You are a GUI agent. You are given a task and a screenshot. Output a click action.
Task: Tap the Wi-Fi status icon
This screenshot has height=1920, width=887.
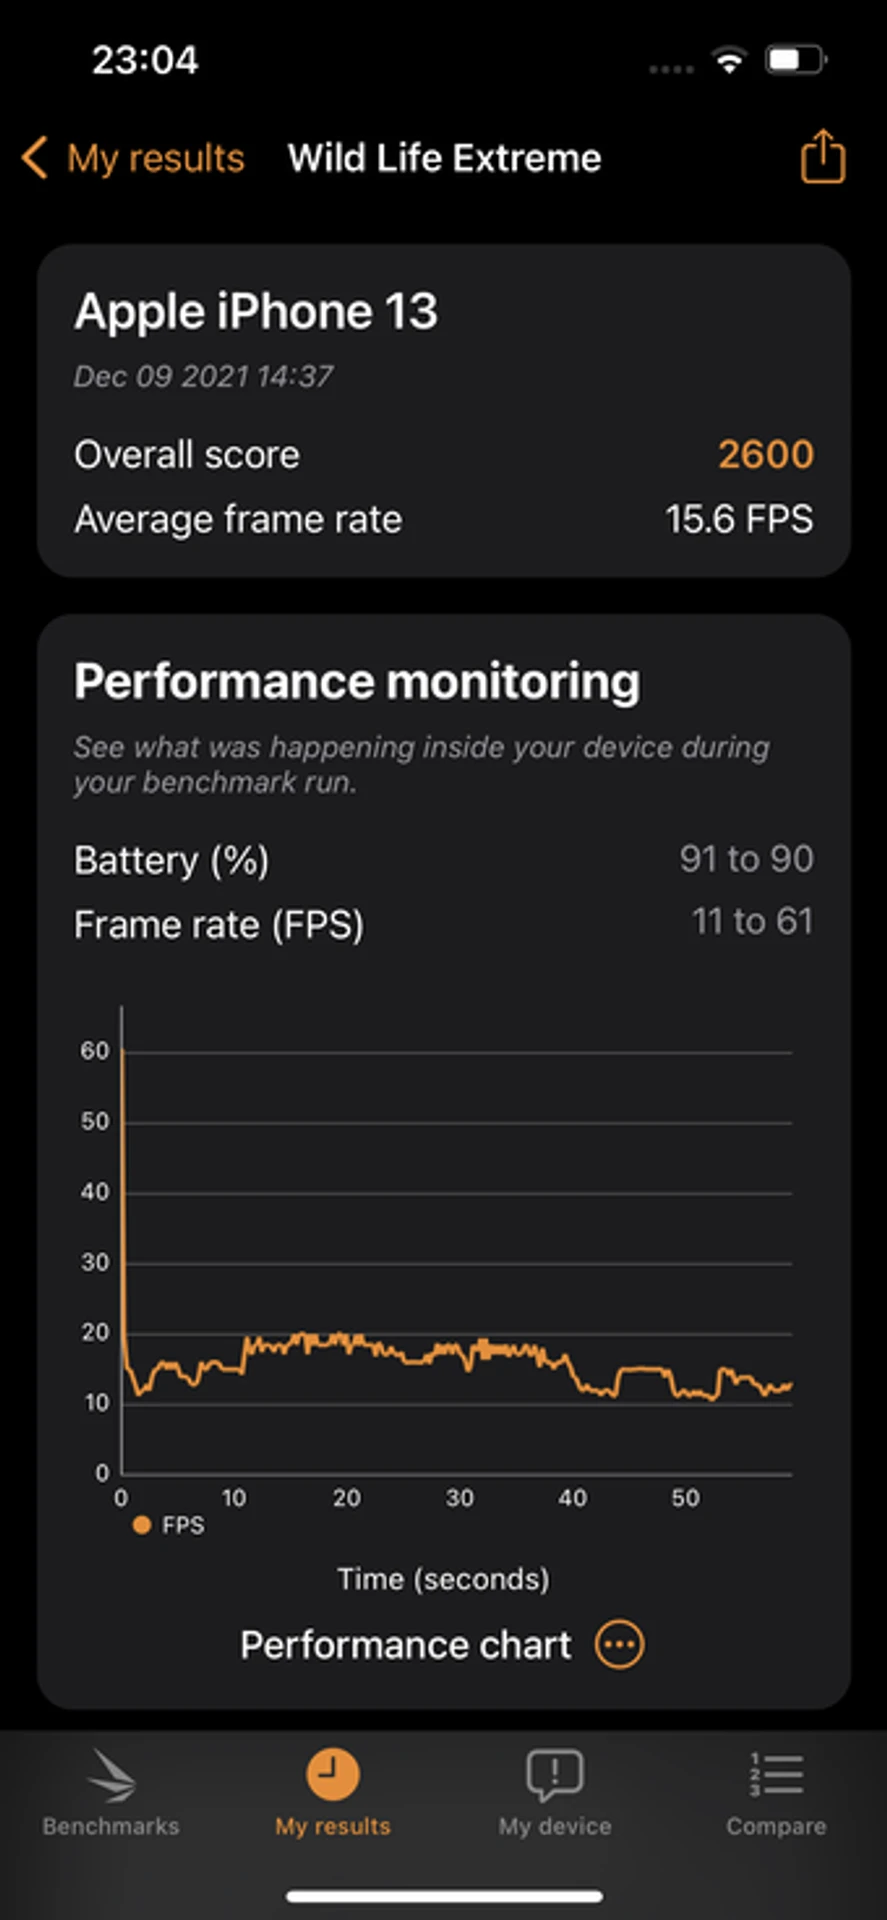tap(730, 61)
